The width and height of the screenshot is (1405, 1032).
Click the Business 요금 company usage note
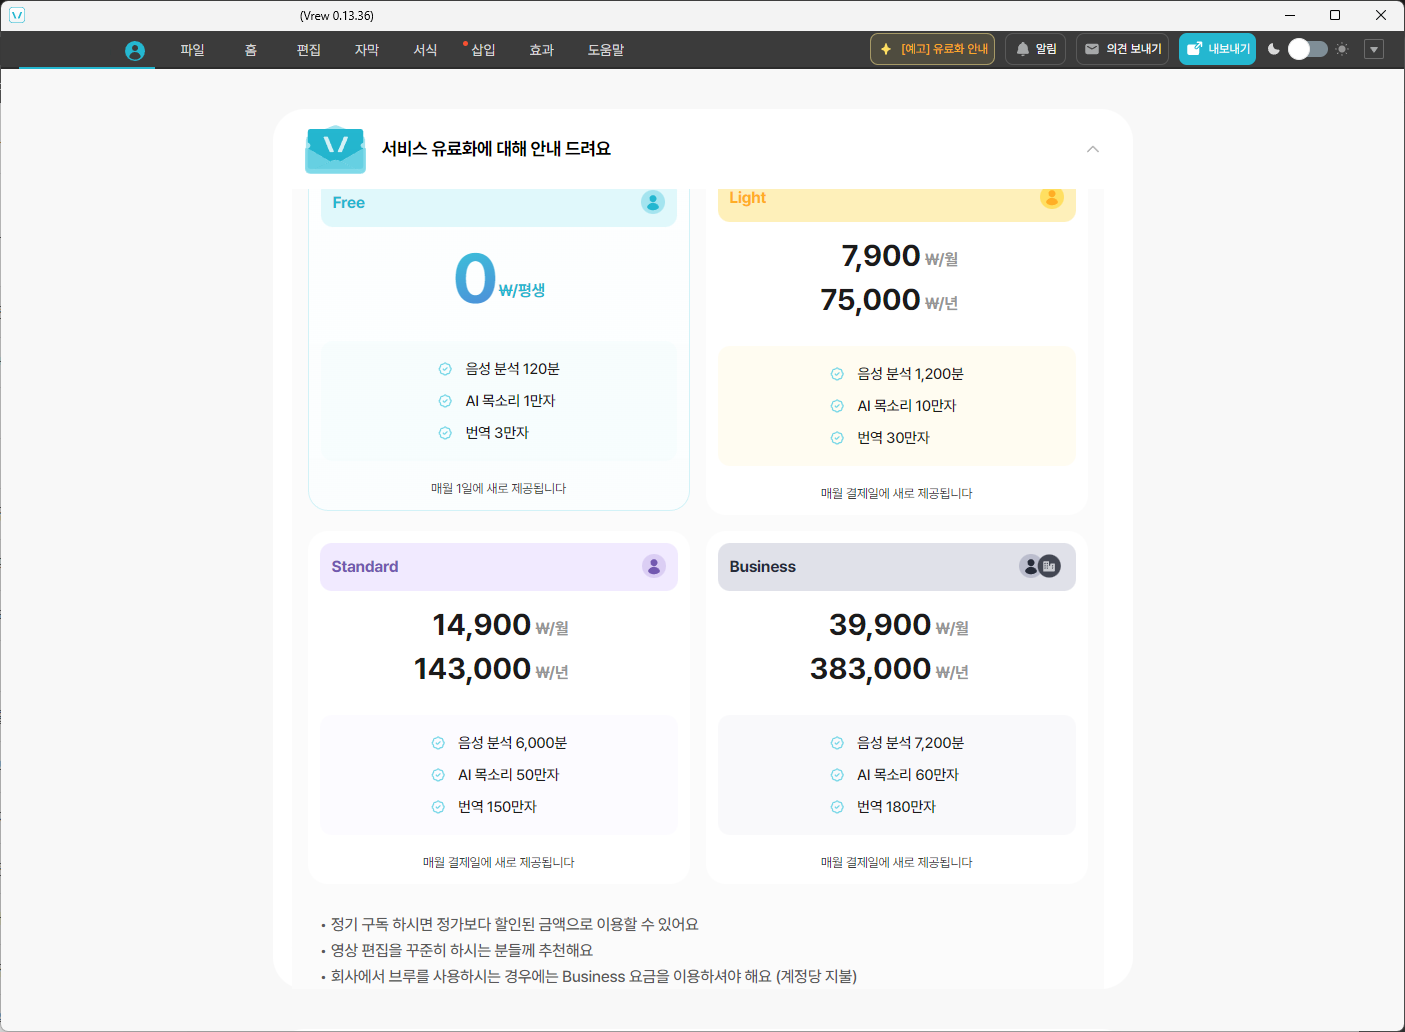point(593,977)
